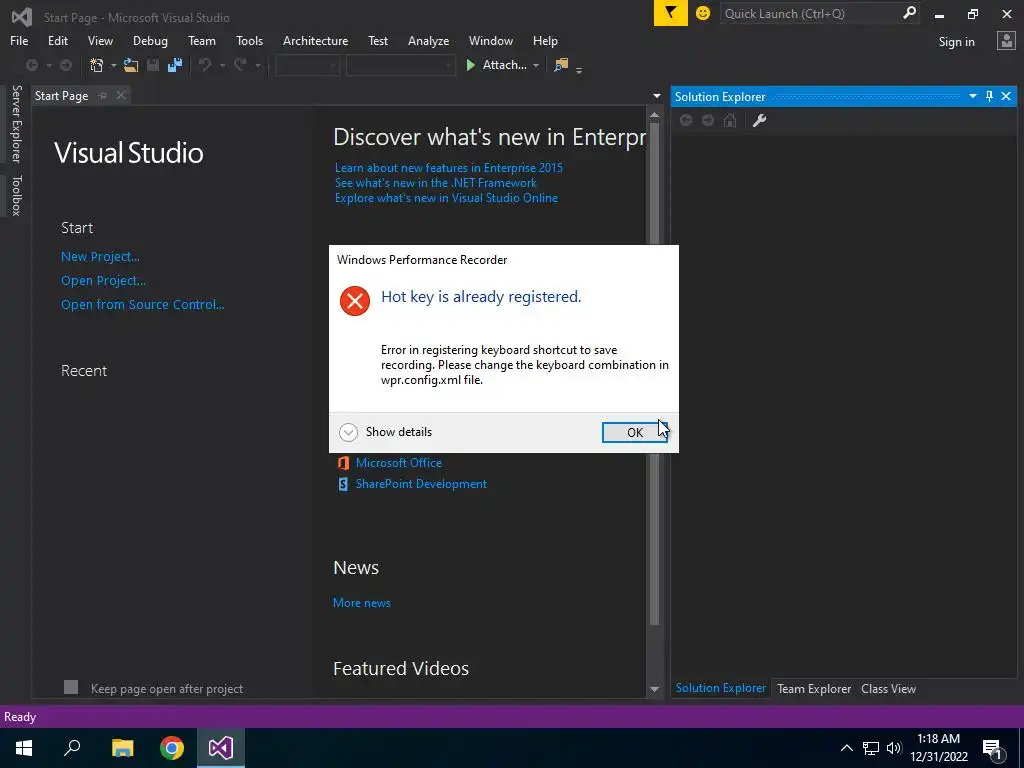Click the green Attach play button
This screenshot has height=768, width=1024.
(x=470, y=65)
